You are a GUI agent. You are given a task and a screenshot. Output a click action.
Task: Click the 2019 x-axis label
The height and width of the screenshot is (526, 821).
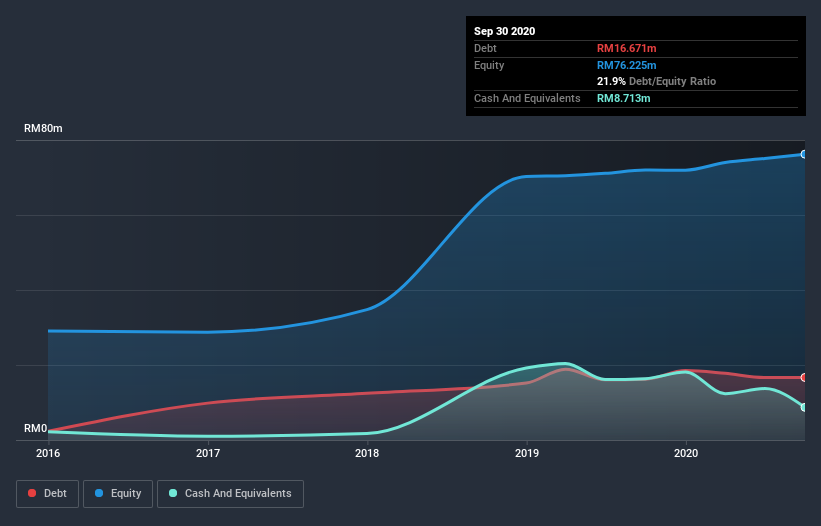[527, 453]
